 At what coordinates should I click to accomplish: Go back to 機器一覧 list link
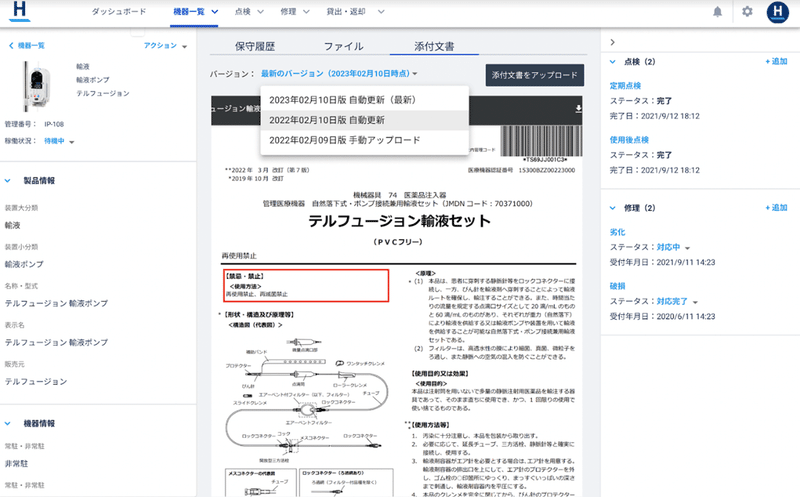point(27,45)
